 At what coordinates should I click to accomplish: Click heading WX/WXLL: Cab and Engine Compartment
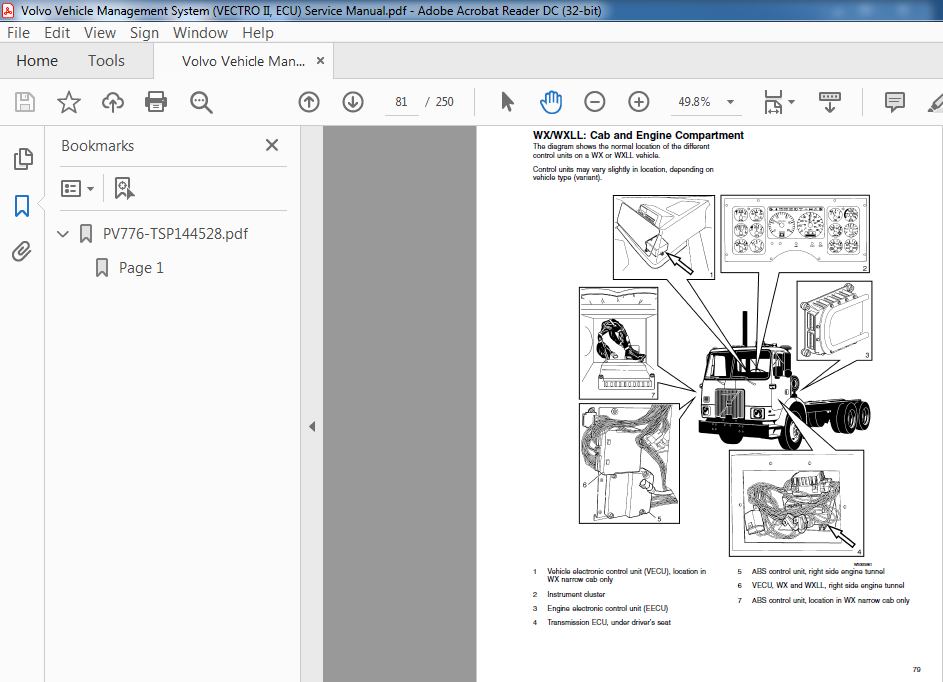click(x=638, y=135)
